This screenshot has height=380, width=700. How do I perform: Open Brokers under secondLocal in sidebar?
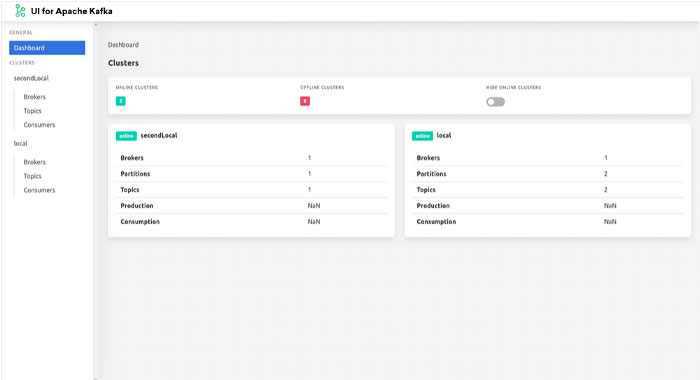(34, 97)
